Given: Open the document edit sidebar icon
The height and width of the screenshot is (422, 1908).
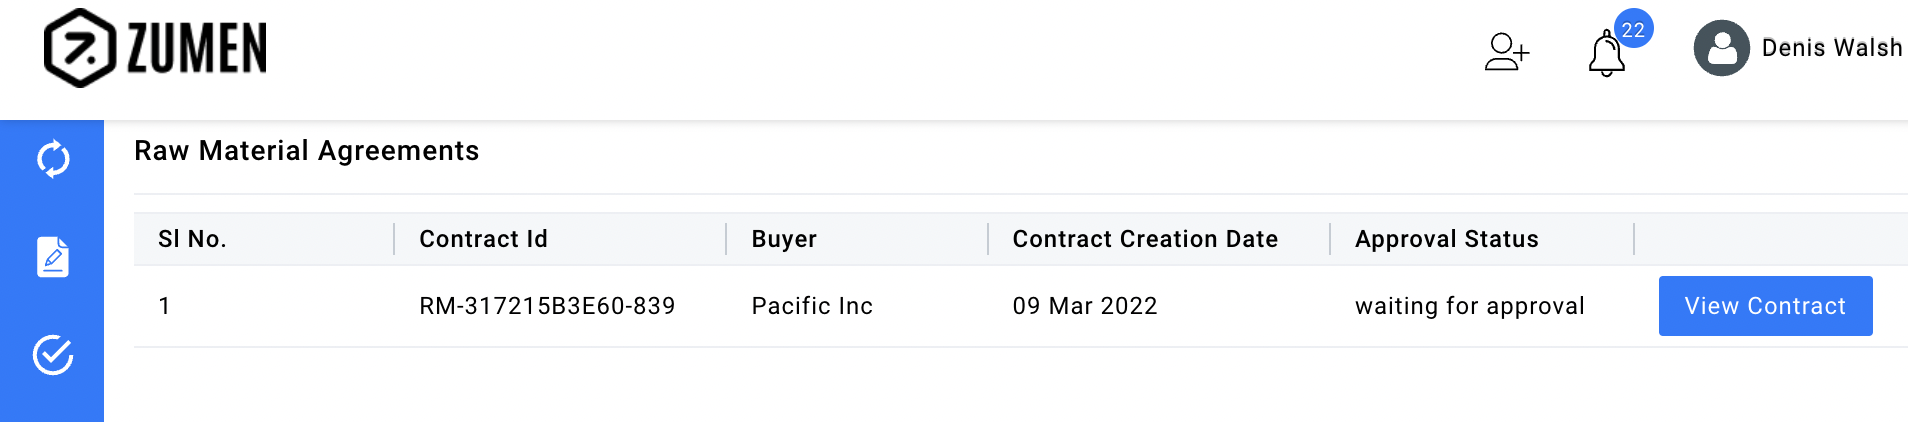Looking at the screenshot, I should pos(53,257).
